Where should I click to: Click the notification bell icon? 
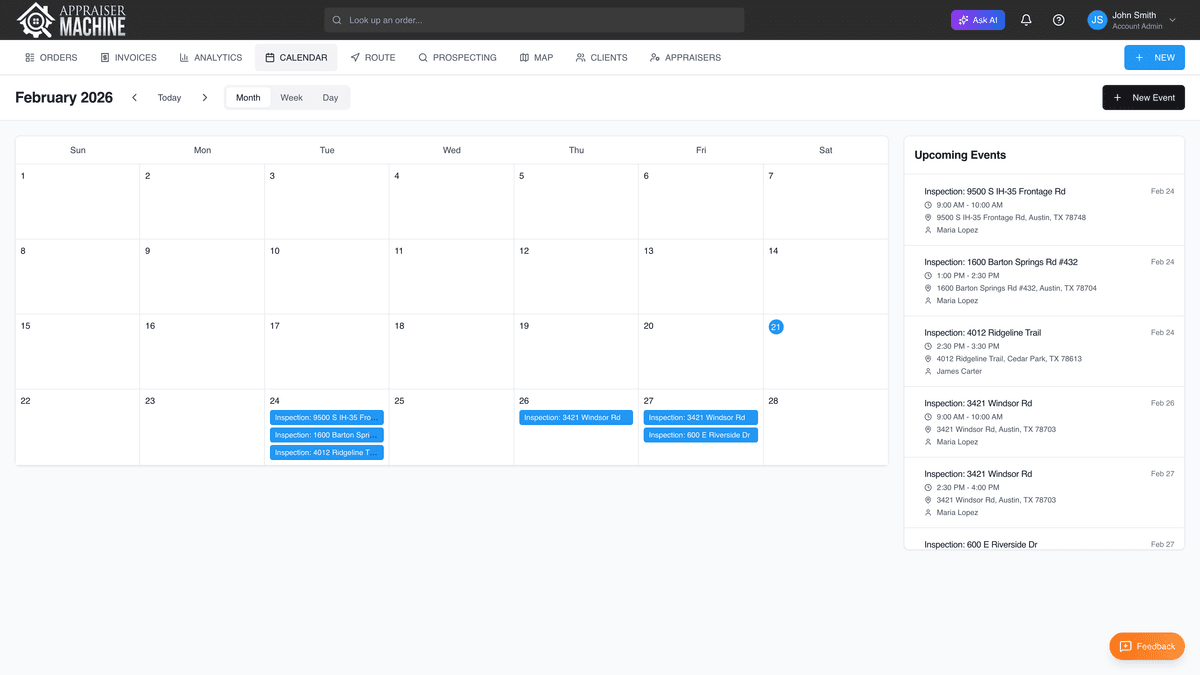(1025, 19)
